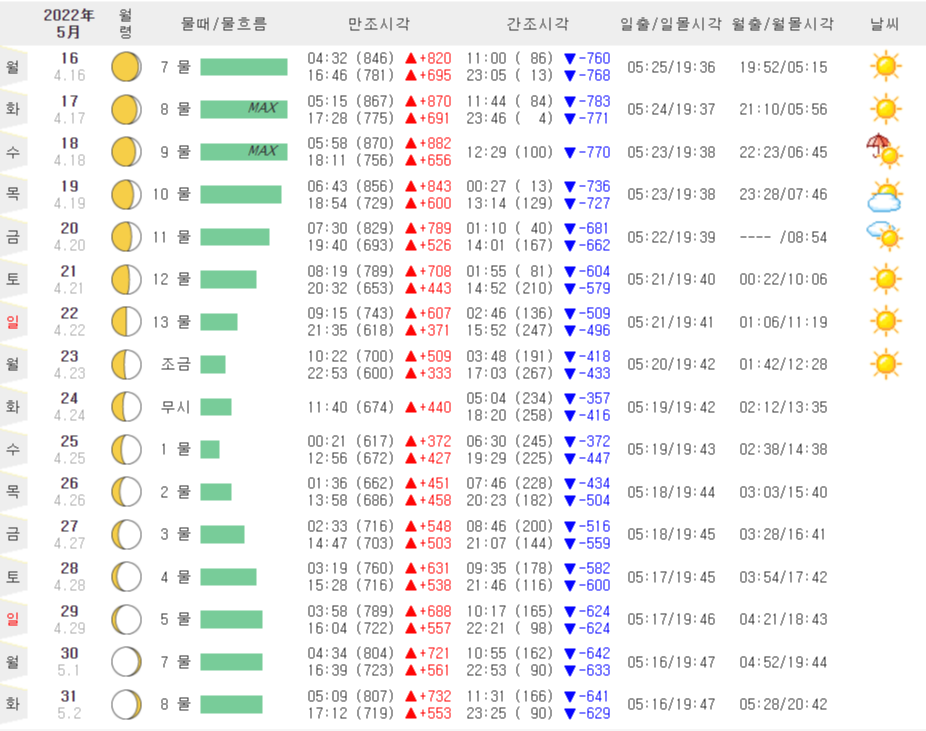Click the date 30 with lunar 5.1
This screenshot has height=731, width=926.
(x=69, y=661)
